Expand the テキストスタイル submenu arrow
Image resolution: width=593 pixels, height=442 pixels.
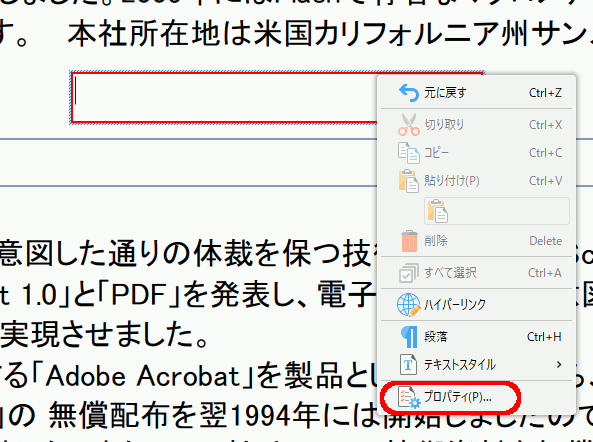click(559, 364)
